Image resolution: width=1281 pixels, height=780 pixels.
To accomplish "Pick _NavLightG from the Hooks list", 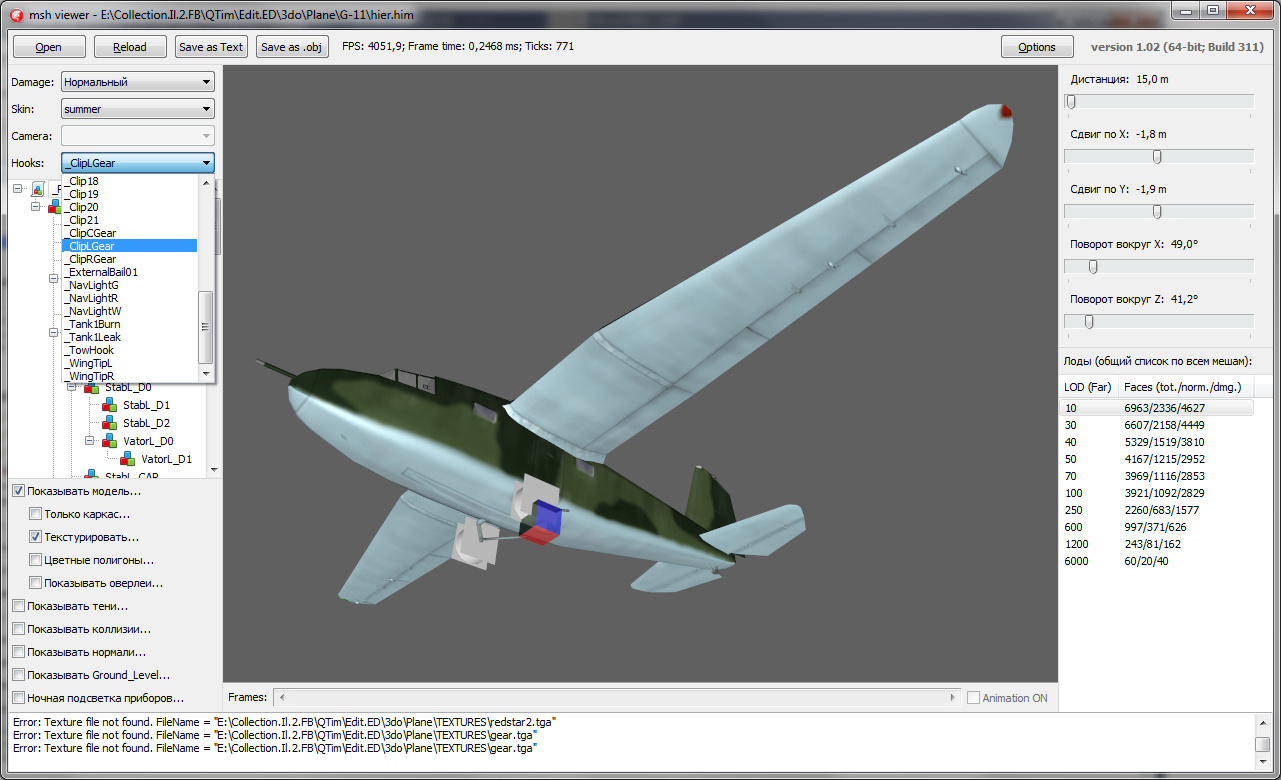I will point(129,285).
